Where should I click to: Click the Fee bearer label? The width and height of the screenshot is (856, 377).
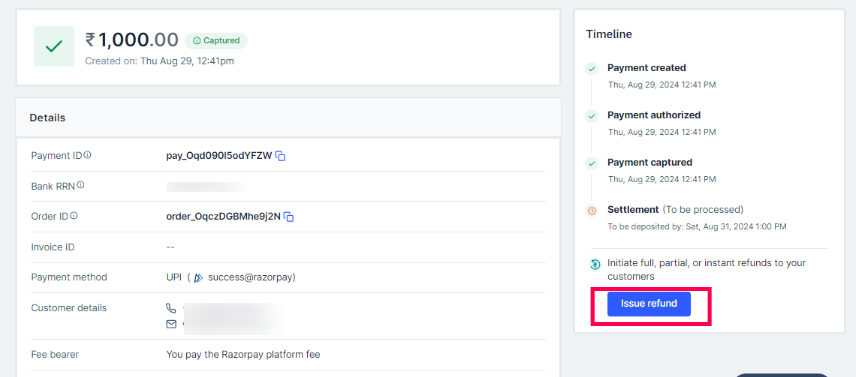(x=55, y=355)
